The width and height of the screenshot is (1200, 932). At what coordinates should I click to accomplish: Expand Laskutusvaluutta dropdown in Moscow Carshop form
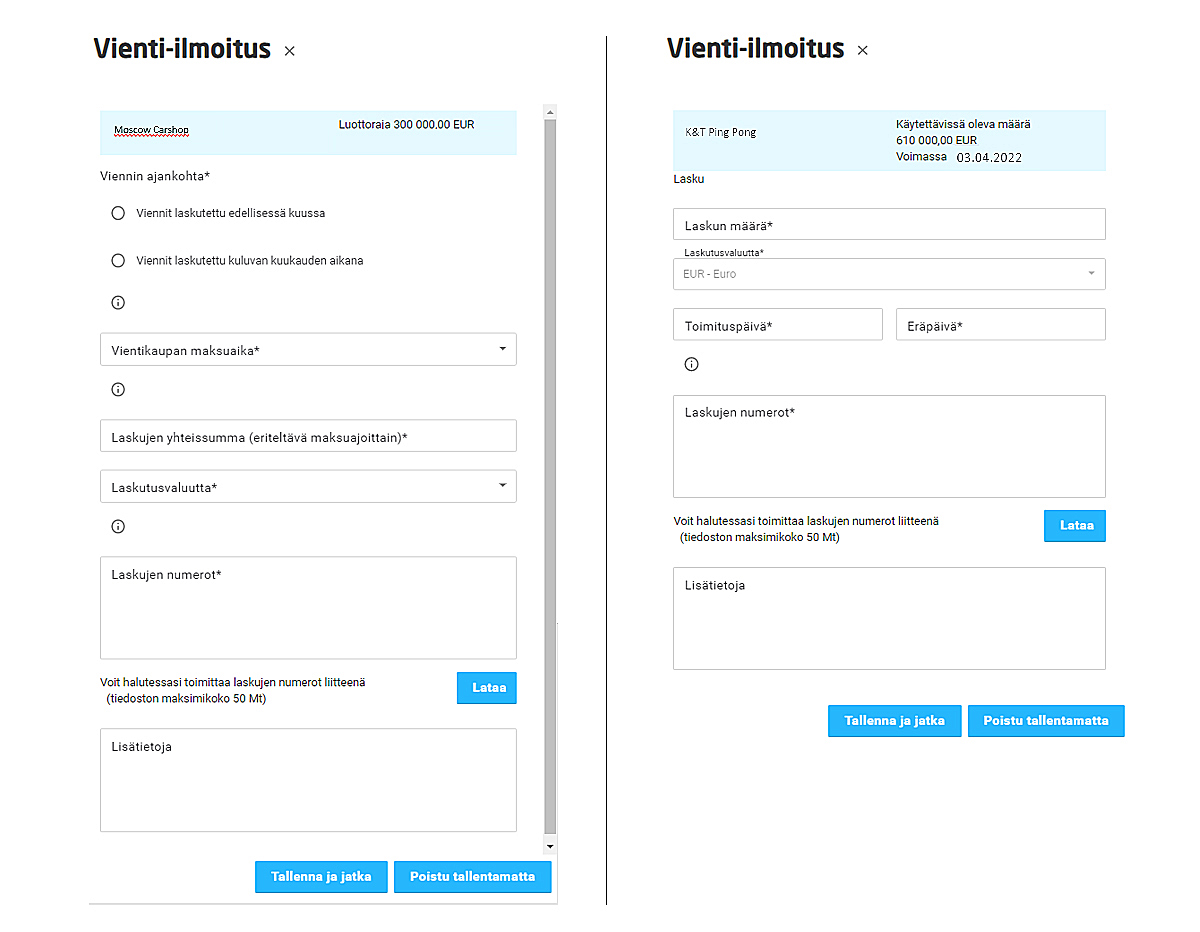pyautogui.click(x=308, y=487)
